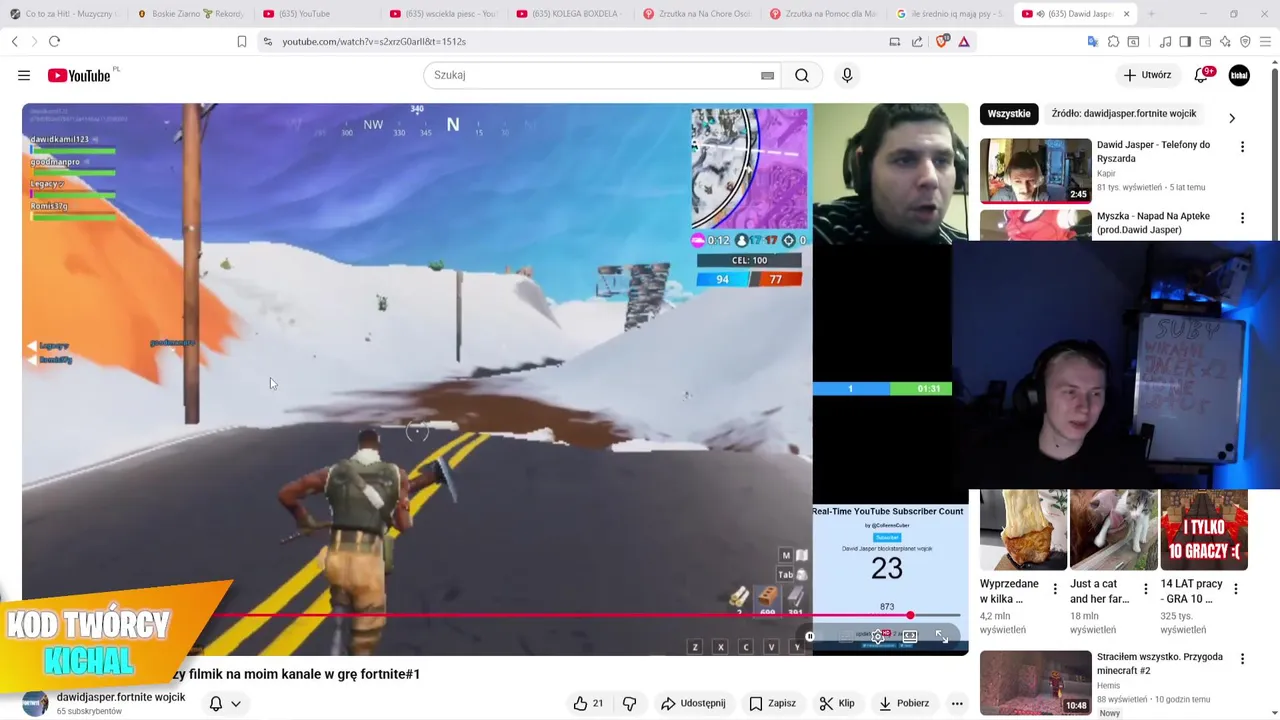The image size is (1280, 720).
Task: Open the translate page icon
Action: pos(1092,41)
